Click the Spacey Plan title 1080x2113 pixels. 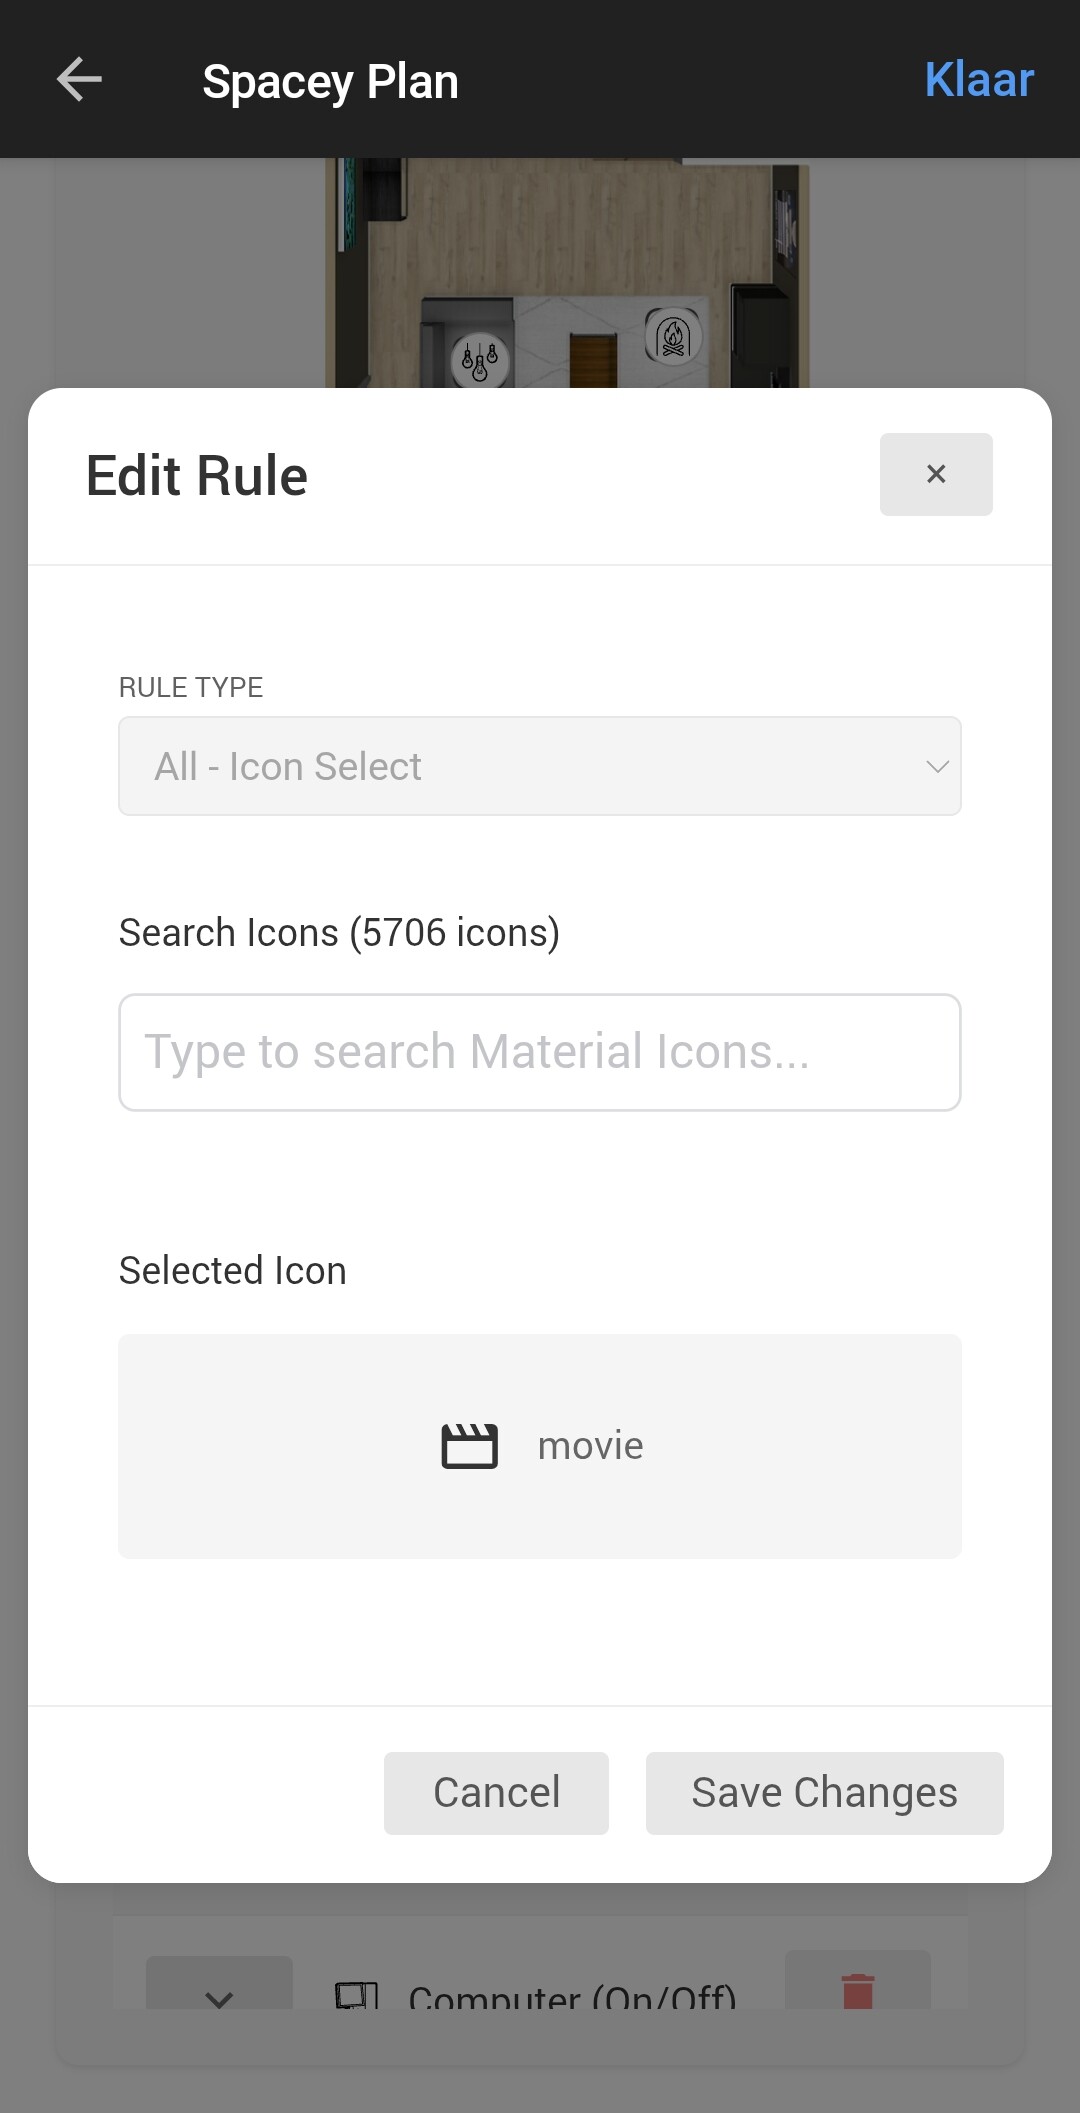click(330, 81)
